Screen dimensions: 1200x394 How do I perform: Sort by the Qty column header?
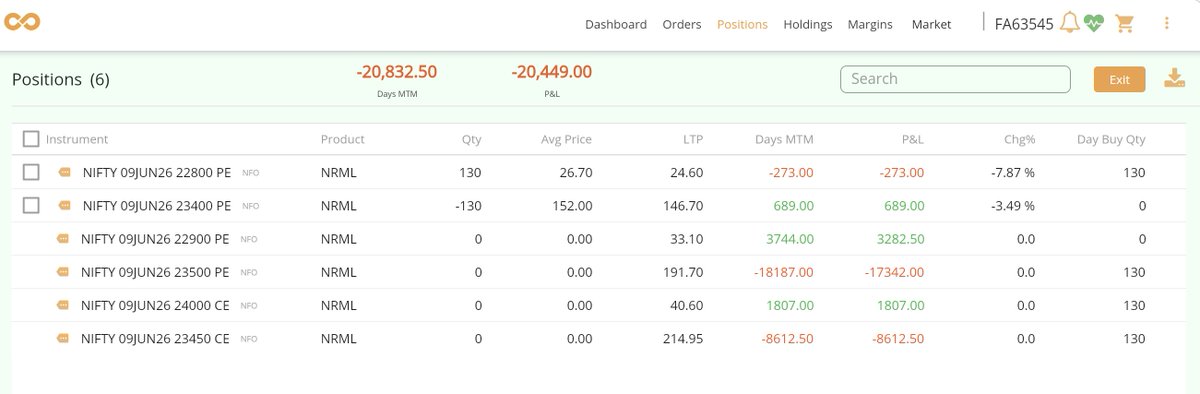471,139
